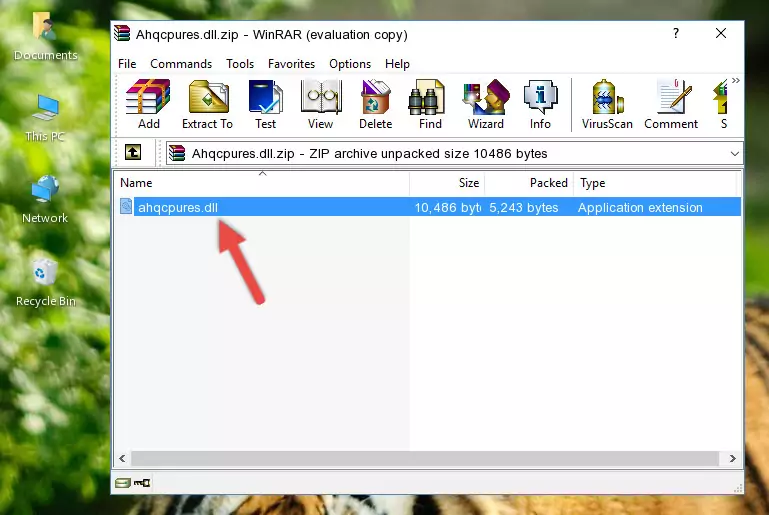The height and width of the screenshot is (515, 769).
Task: Expand hidden toolbar items chevron
Action: point(736,80)
